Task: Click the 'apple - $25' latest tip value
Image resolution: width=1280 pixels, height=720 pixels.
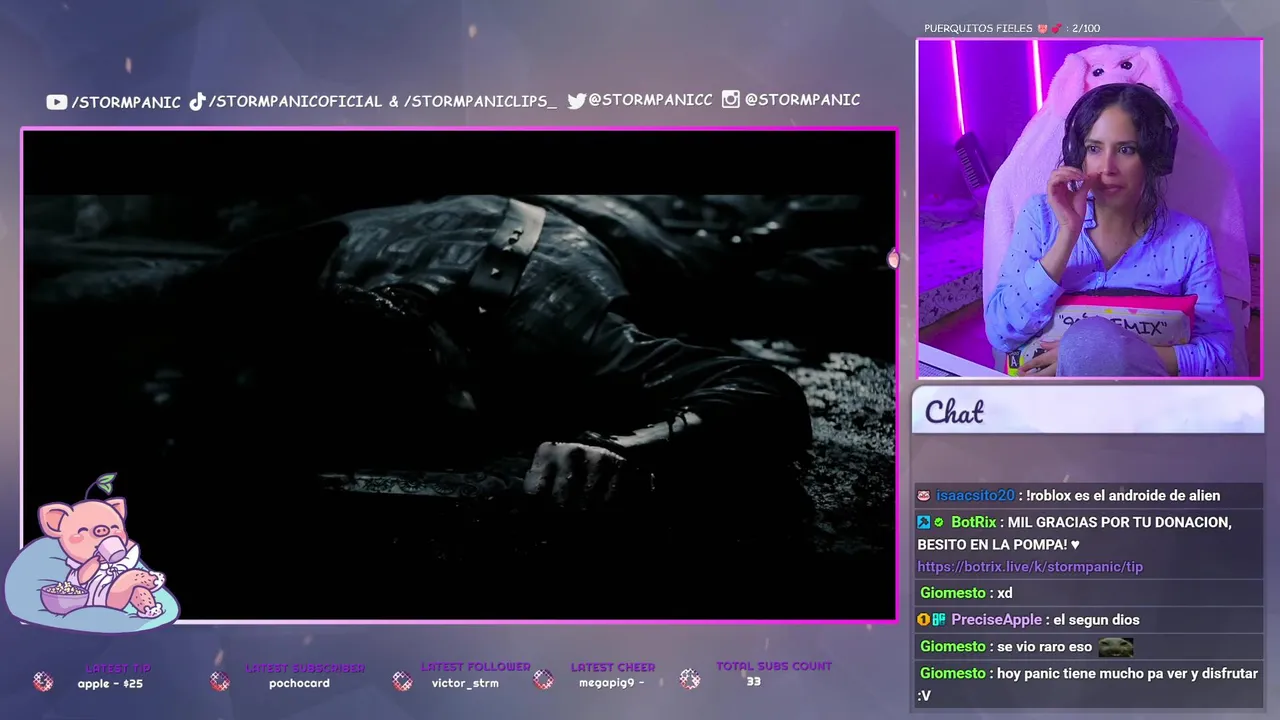Action: [110, 684]
